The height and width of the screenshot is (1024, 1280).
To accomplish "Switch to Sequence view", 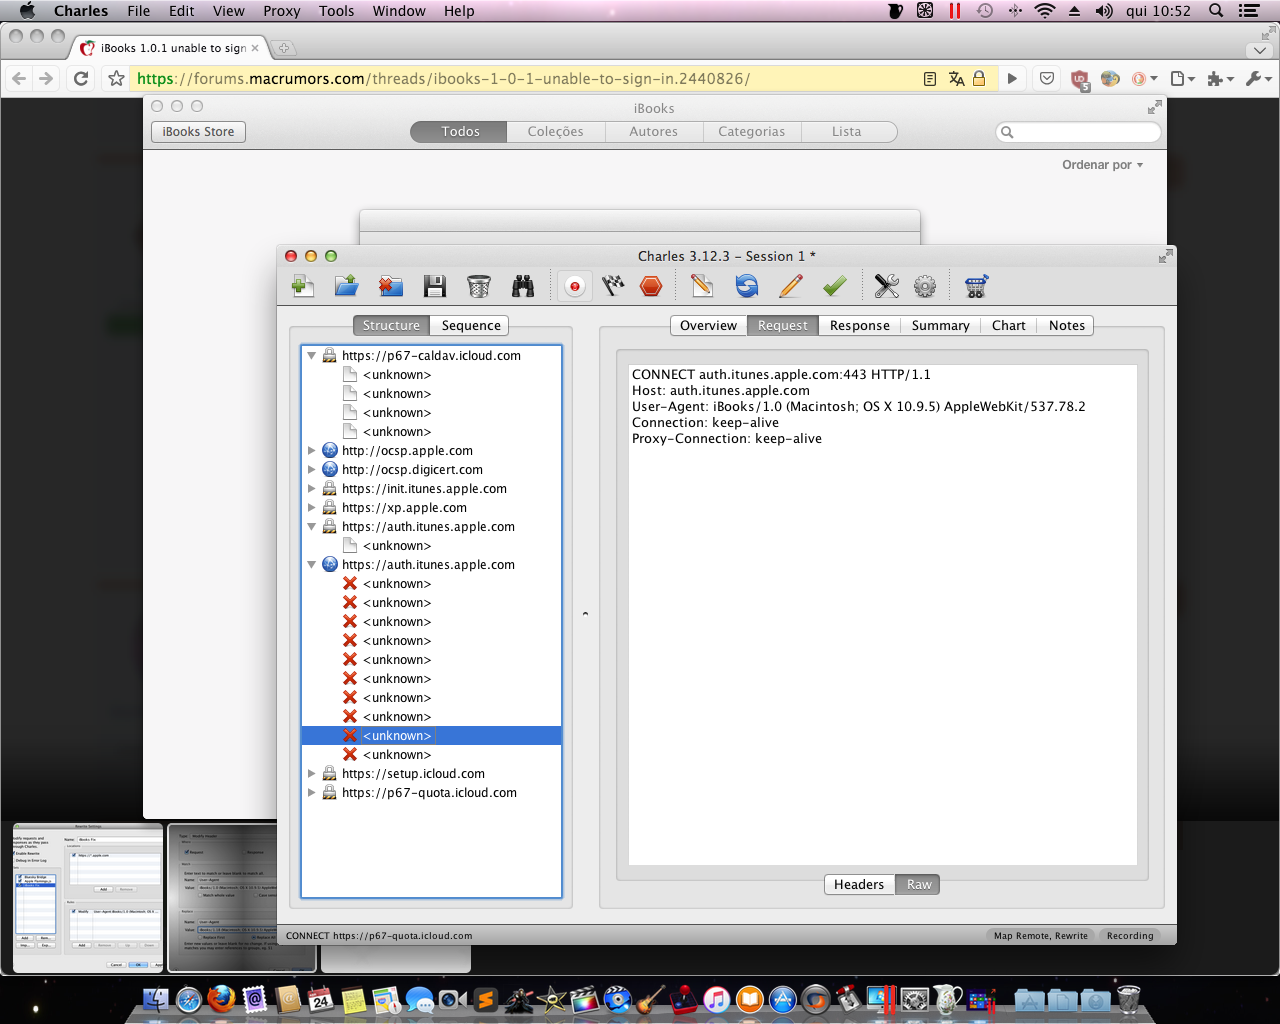I will (x=471, y=325).
